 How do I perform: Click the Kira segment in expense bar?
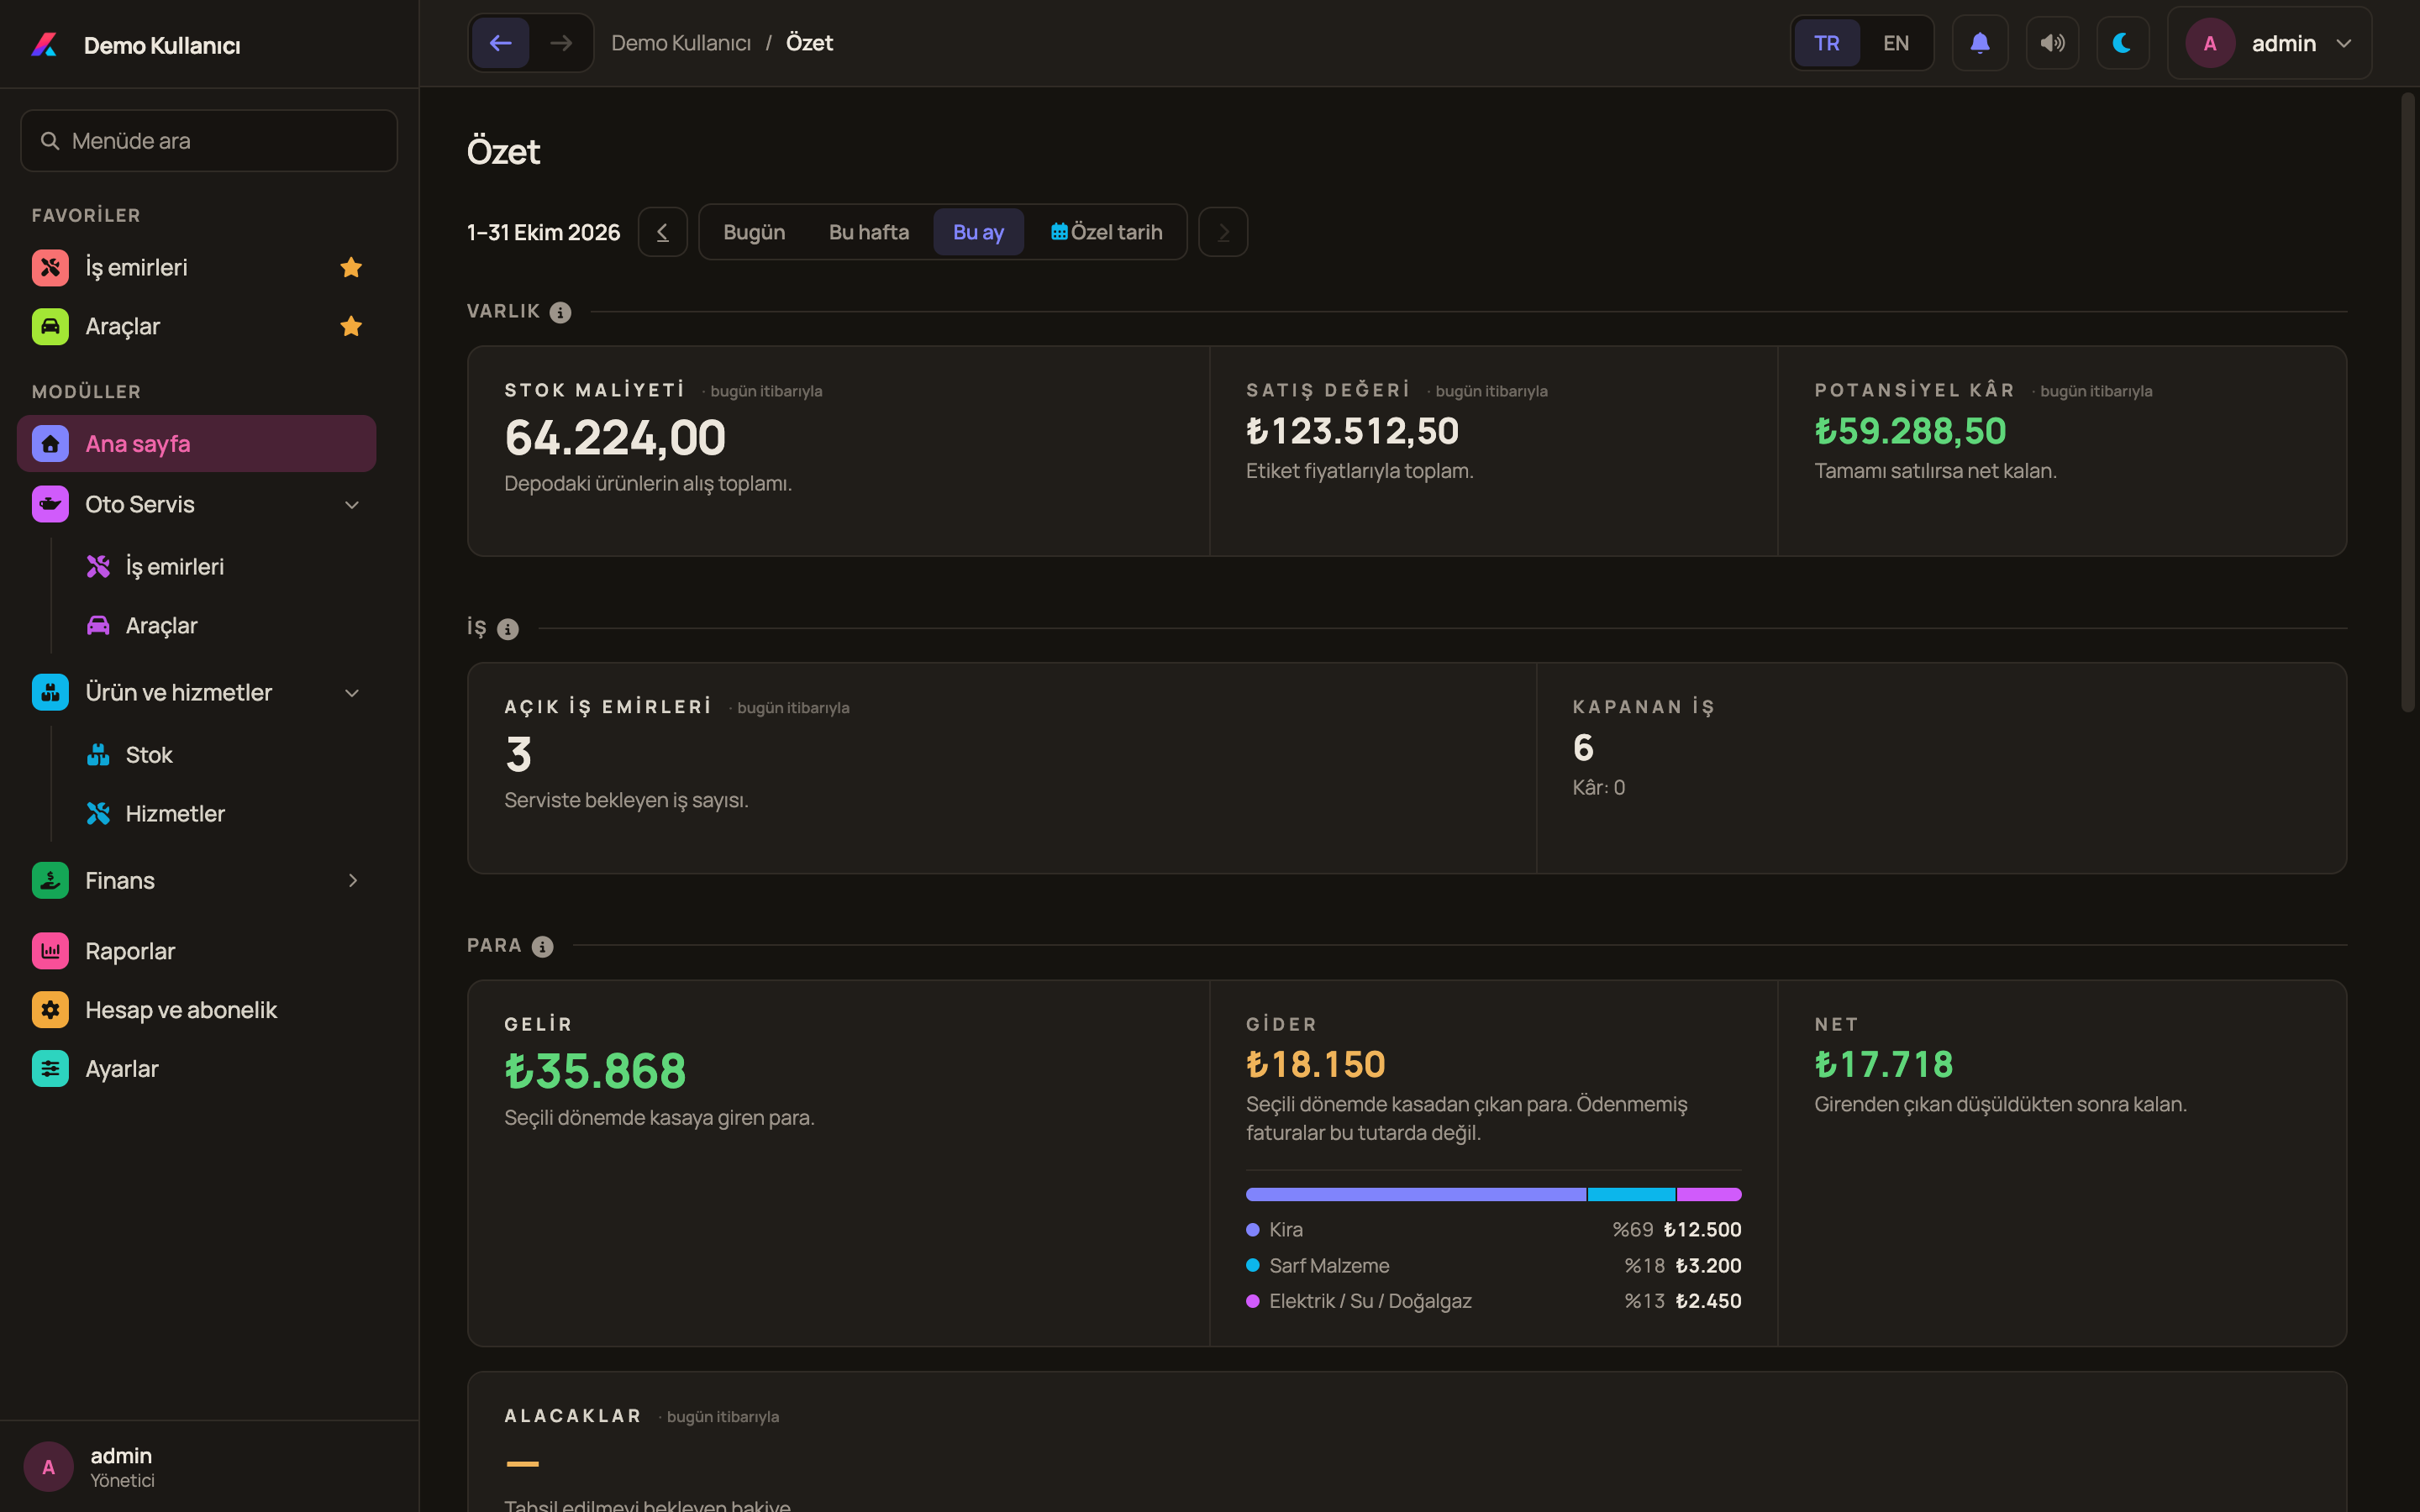pyautogui.click(x=1415, y=1194)
